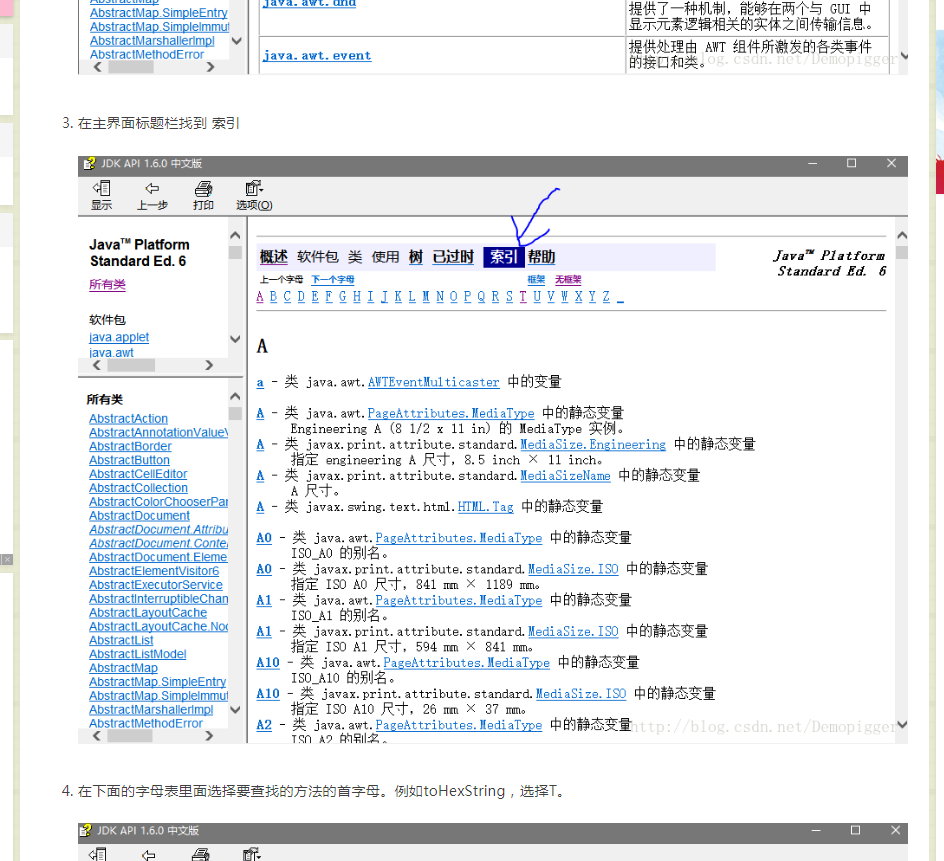The width and height of the screenshot is (944, 861).
Task: Open AbstractColorChooserPanel in class list
Action: (158, 502)
